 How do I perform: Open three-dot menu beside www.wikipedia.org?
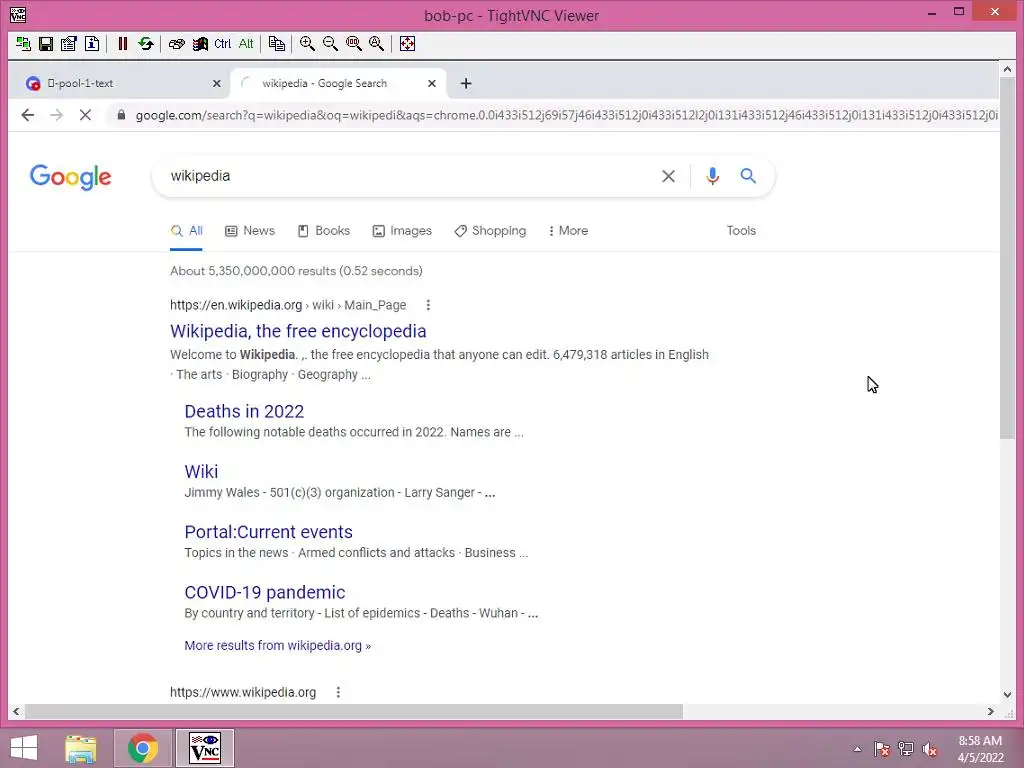click(338, 692)
